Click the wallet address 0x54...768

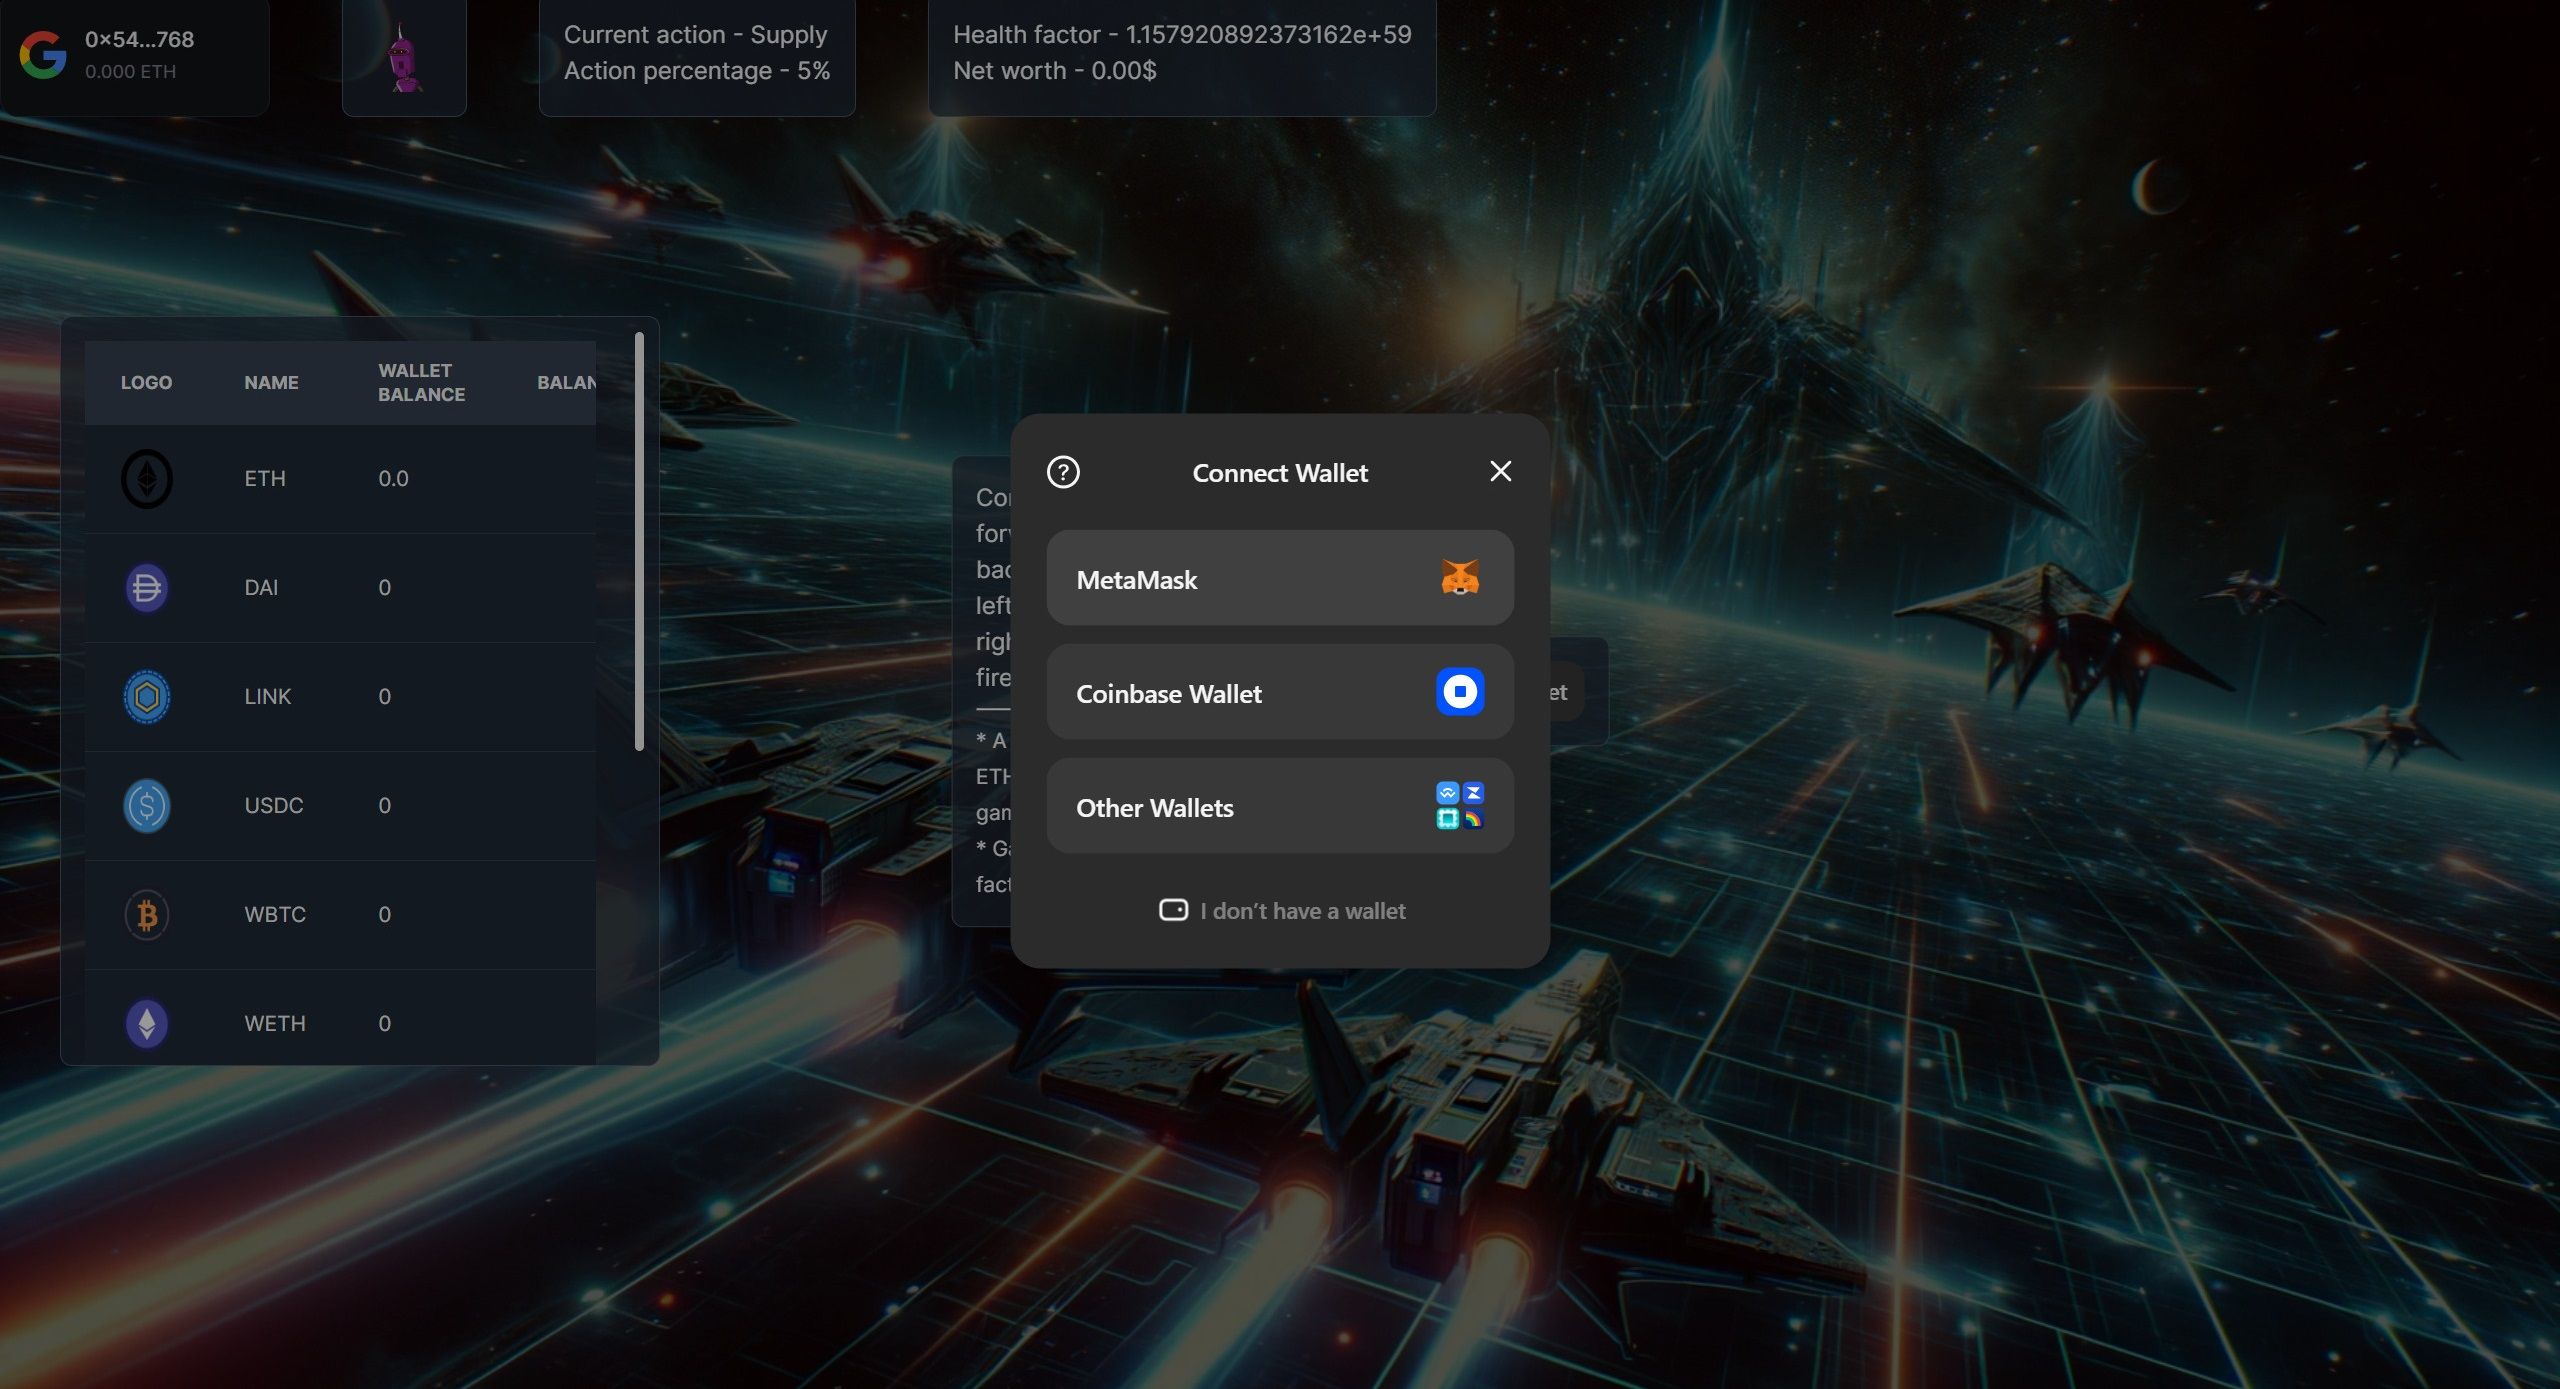tap(139, 40)
